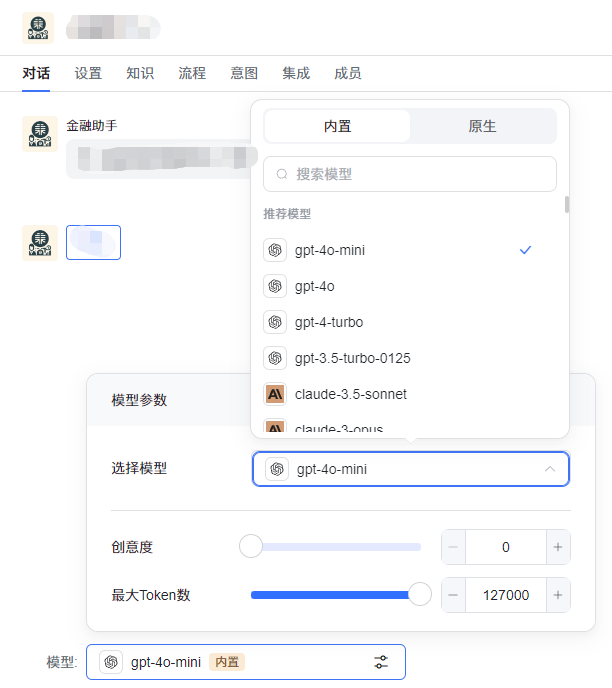The height and width of the screenshot is (688, 612).
Task: Switch to 原生 model source
Action: pos(482,126)
